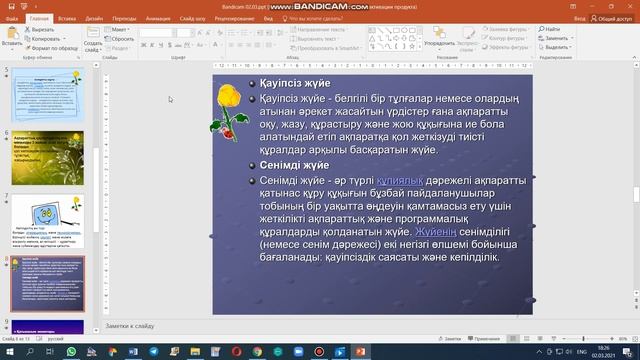640x360 pixels.
Task: Open WhatsApp from taskbar
Action: point(71,351)
